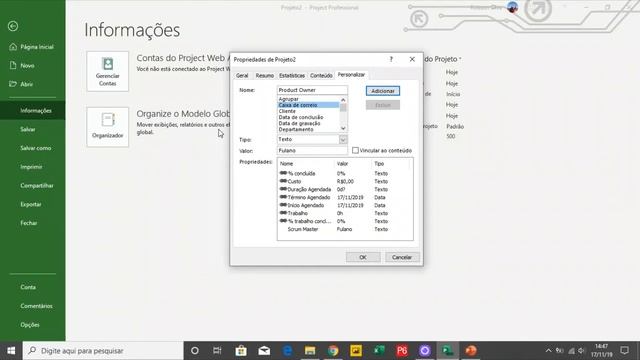Click Salvar como in the sidebar
The width and height of the screenshot is (640, 360).
36,148
